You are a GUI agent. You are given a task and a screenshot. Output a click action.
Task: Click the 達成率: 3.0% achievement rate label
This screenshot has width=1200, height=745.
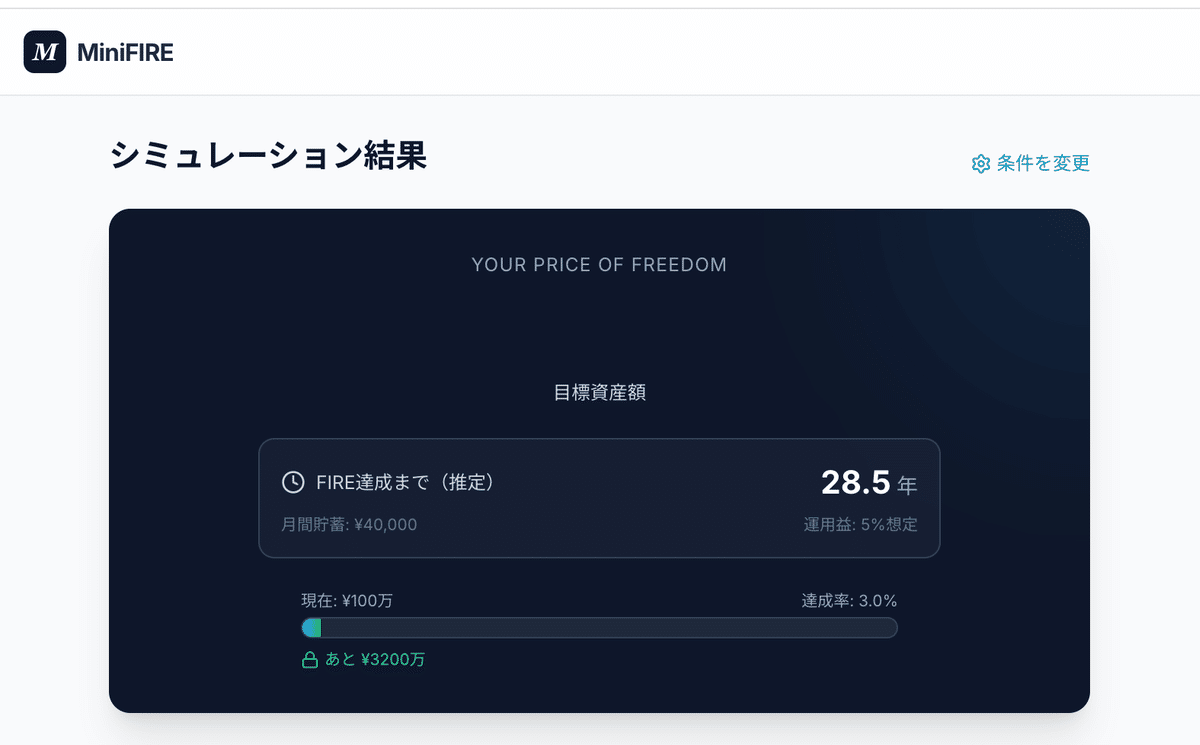[x=849, y=600]
